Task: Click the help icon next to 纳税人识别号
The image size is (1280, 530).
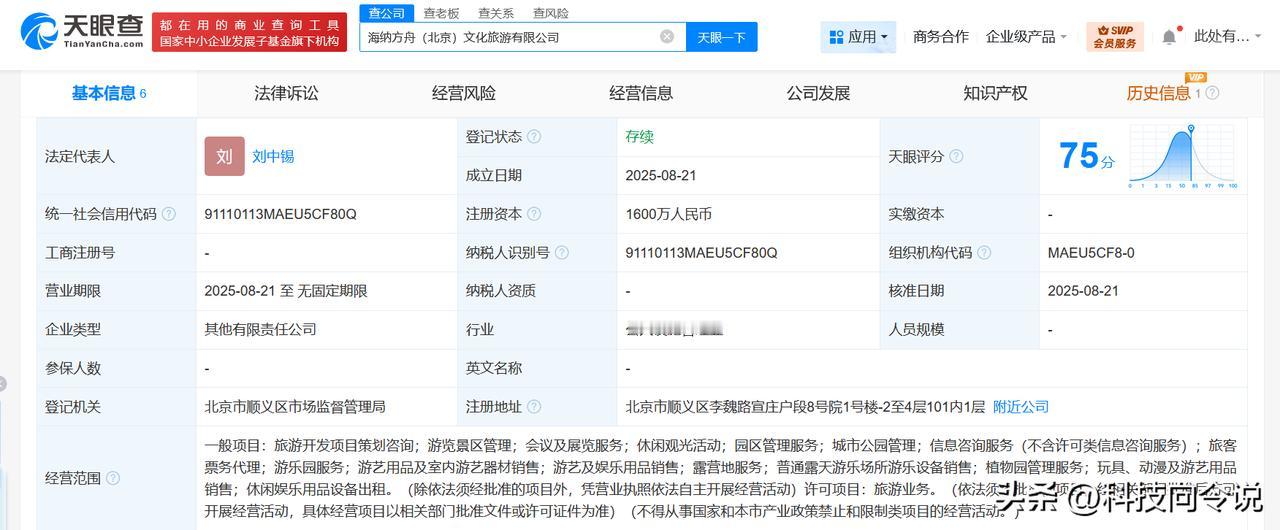Action: [x=562, y=253]
